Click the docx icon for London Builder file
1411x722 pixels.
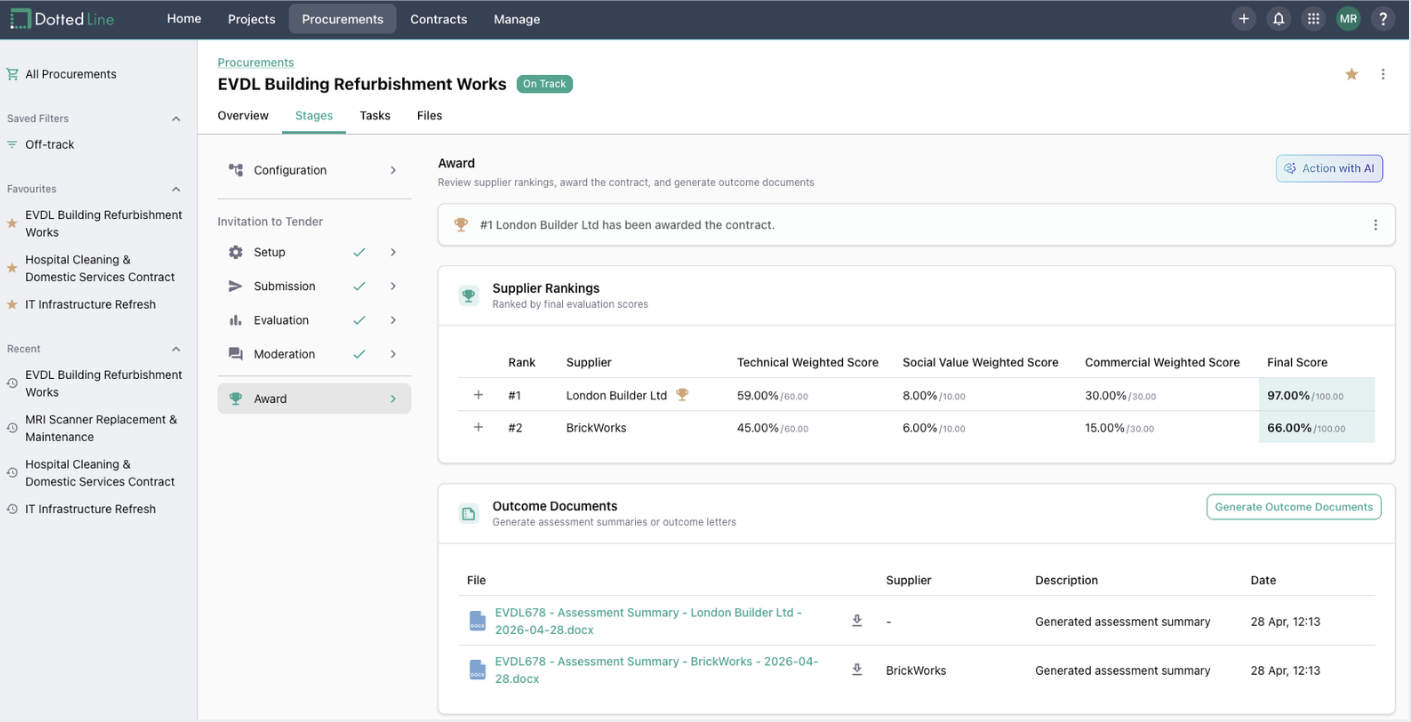point(478,621)
